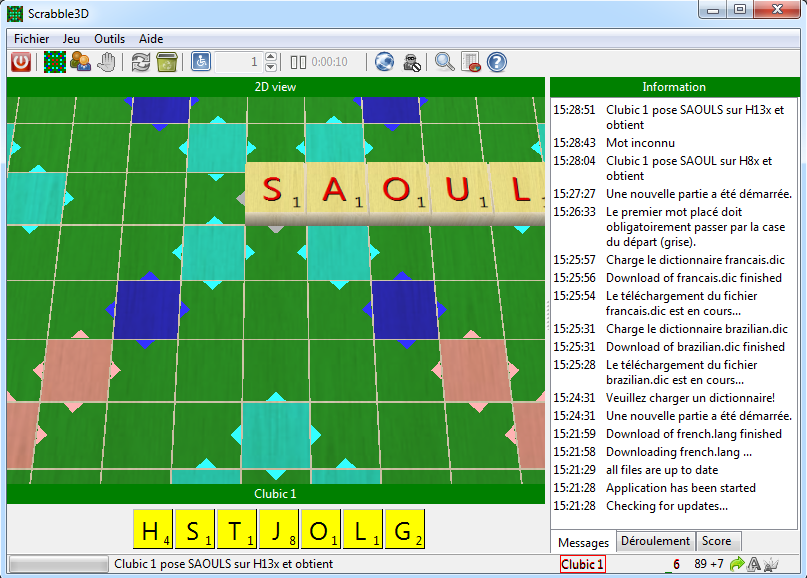Open the Outils menu
Viewport: 807px width, 578px height.
point(109,39)
